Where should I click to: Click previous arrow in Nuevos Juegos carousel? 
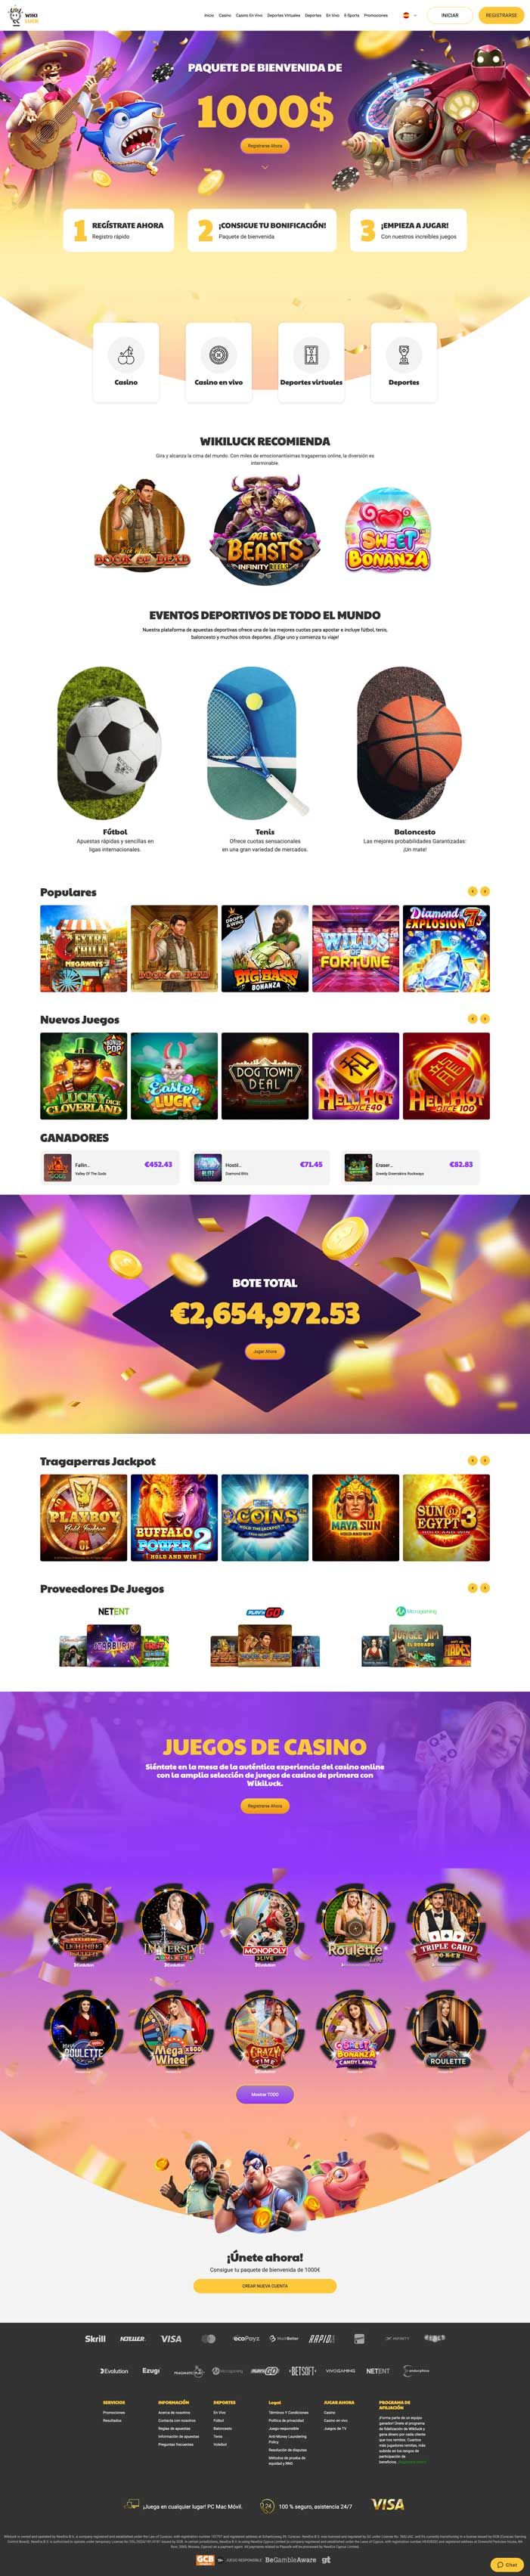pyautogui.click(x=473, y=1019)
